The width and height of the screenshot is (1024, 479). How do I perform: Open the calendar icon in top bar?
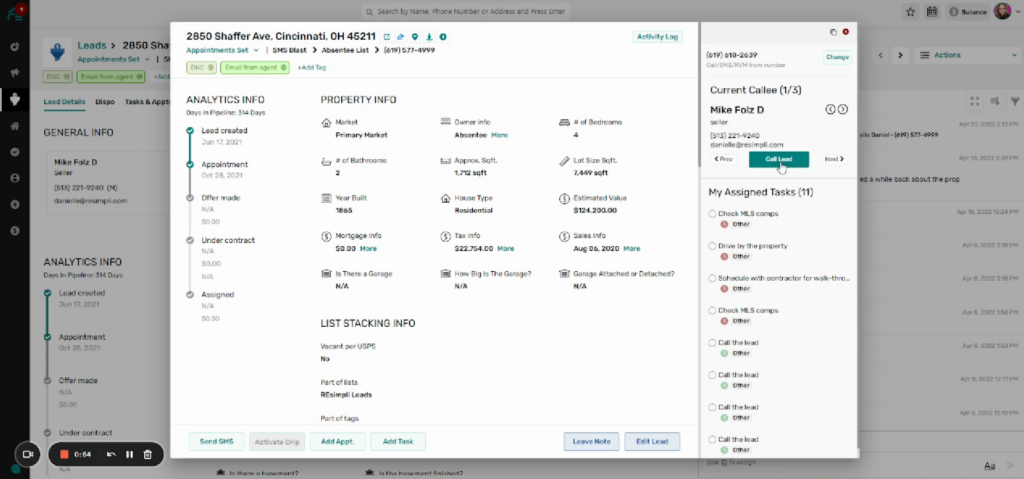tap(932, 12)
